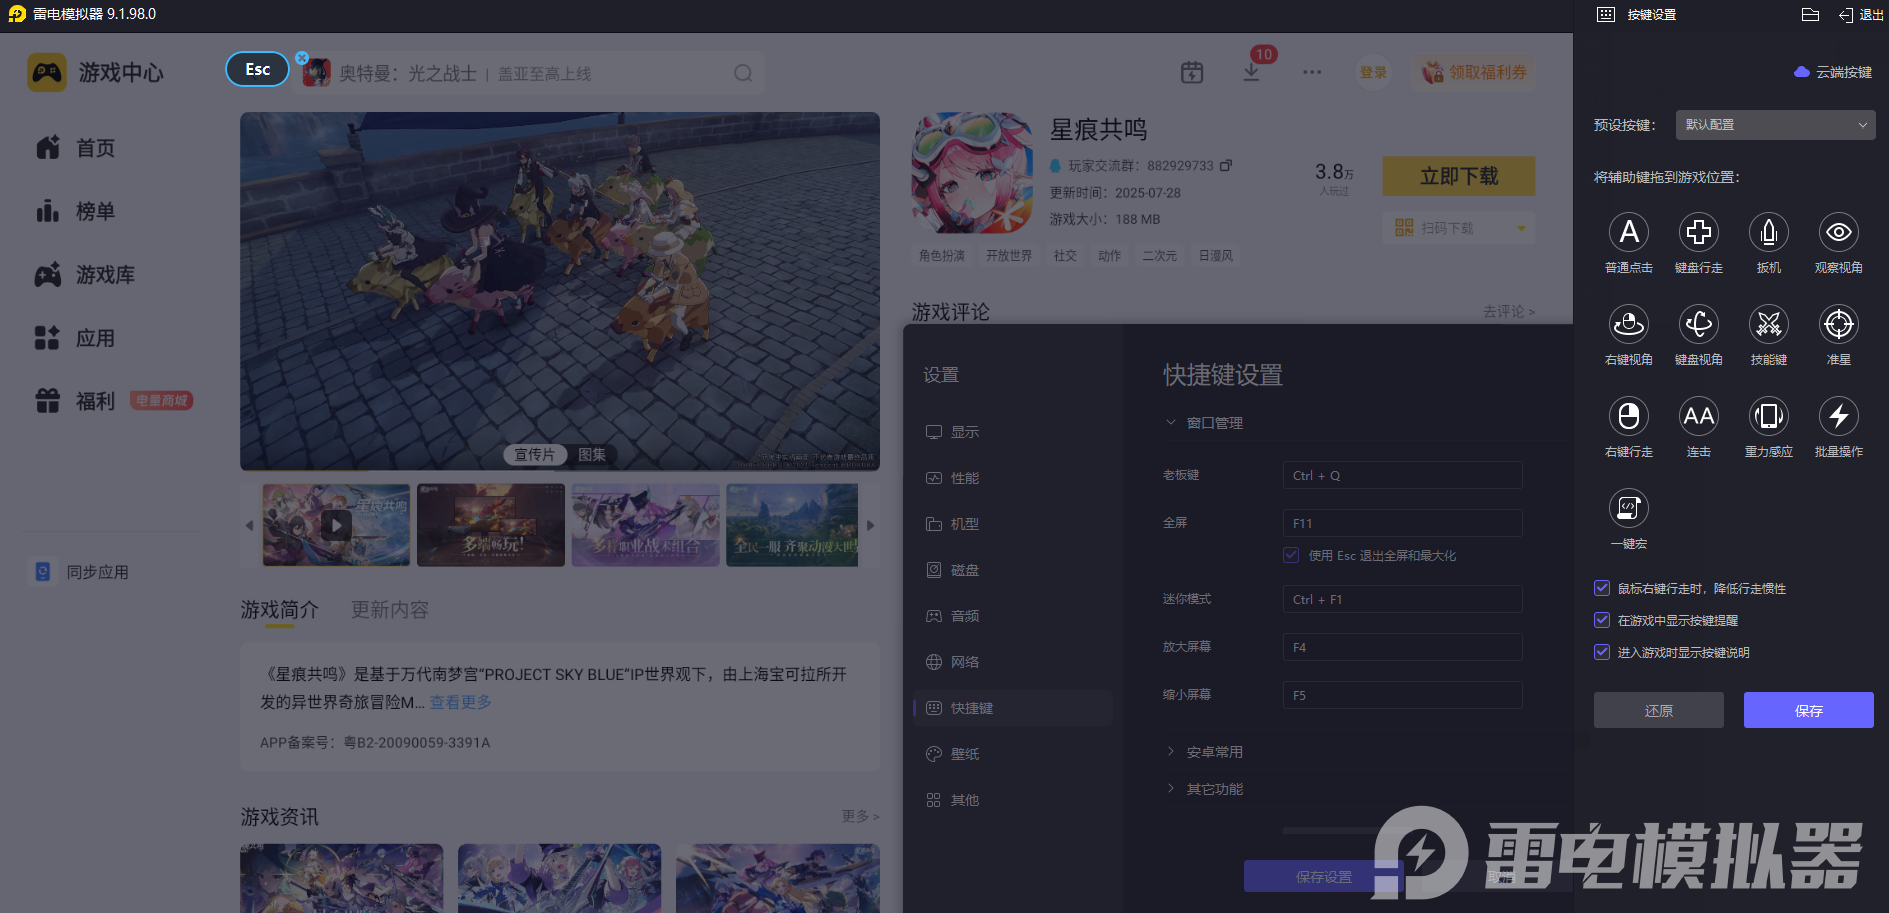This screenshot has width=1889, height=913.
Task: Select the 批量操作 batch operation icon
Action: [x=1839, y=416]
